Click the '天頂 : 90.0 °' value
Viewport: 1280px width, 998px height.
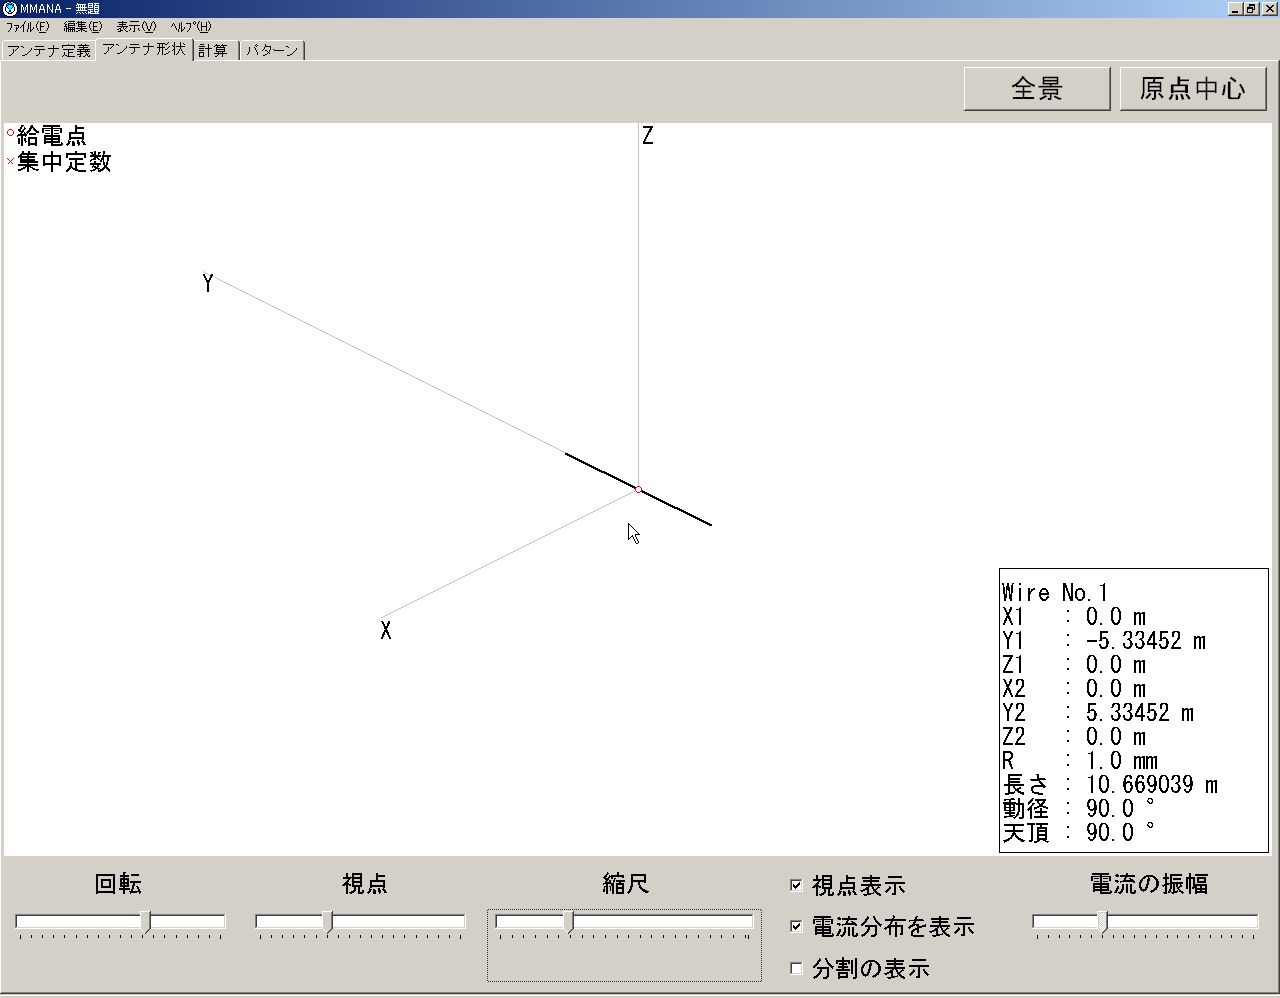coord(1079,833)
